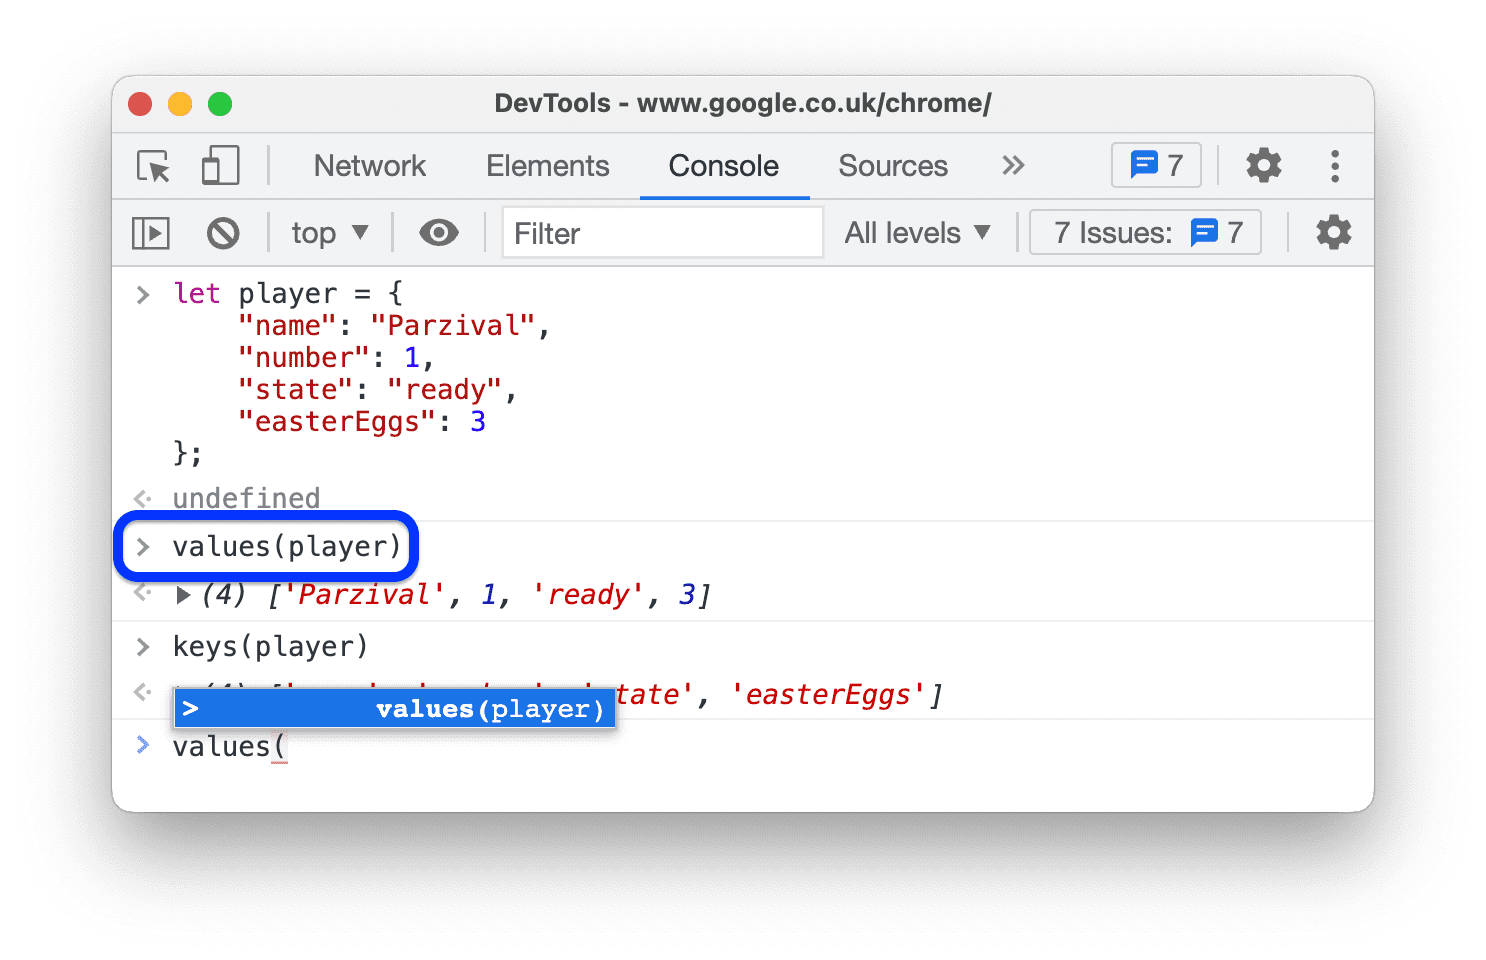The width and height of the screenshot is (1486, 960).
Task: Open DevTools settings gear
Action: click(1263, 165)
